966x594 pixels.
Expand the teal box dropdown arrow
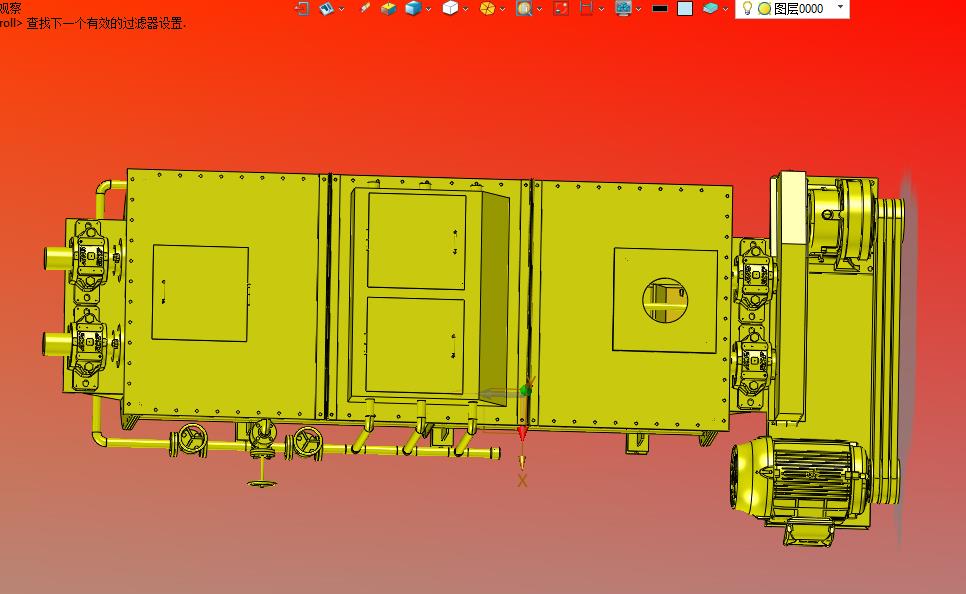(x=725, y=9)
